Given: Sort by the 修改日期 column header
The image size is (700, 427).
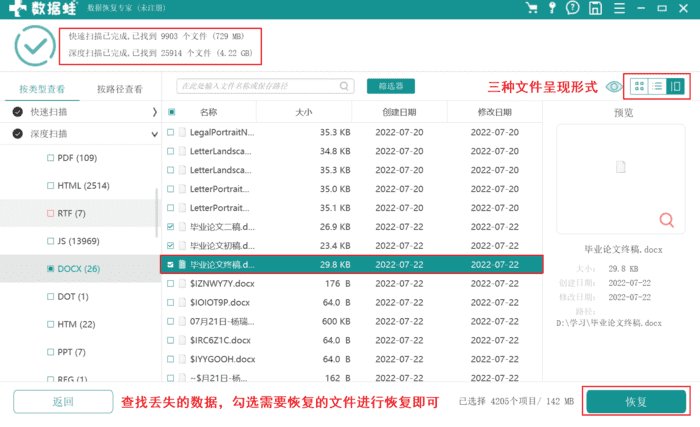Looking at the screenshot, I should pos(495,112).
